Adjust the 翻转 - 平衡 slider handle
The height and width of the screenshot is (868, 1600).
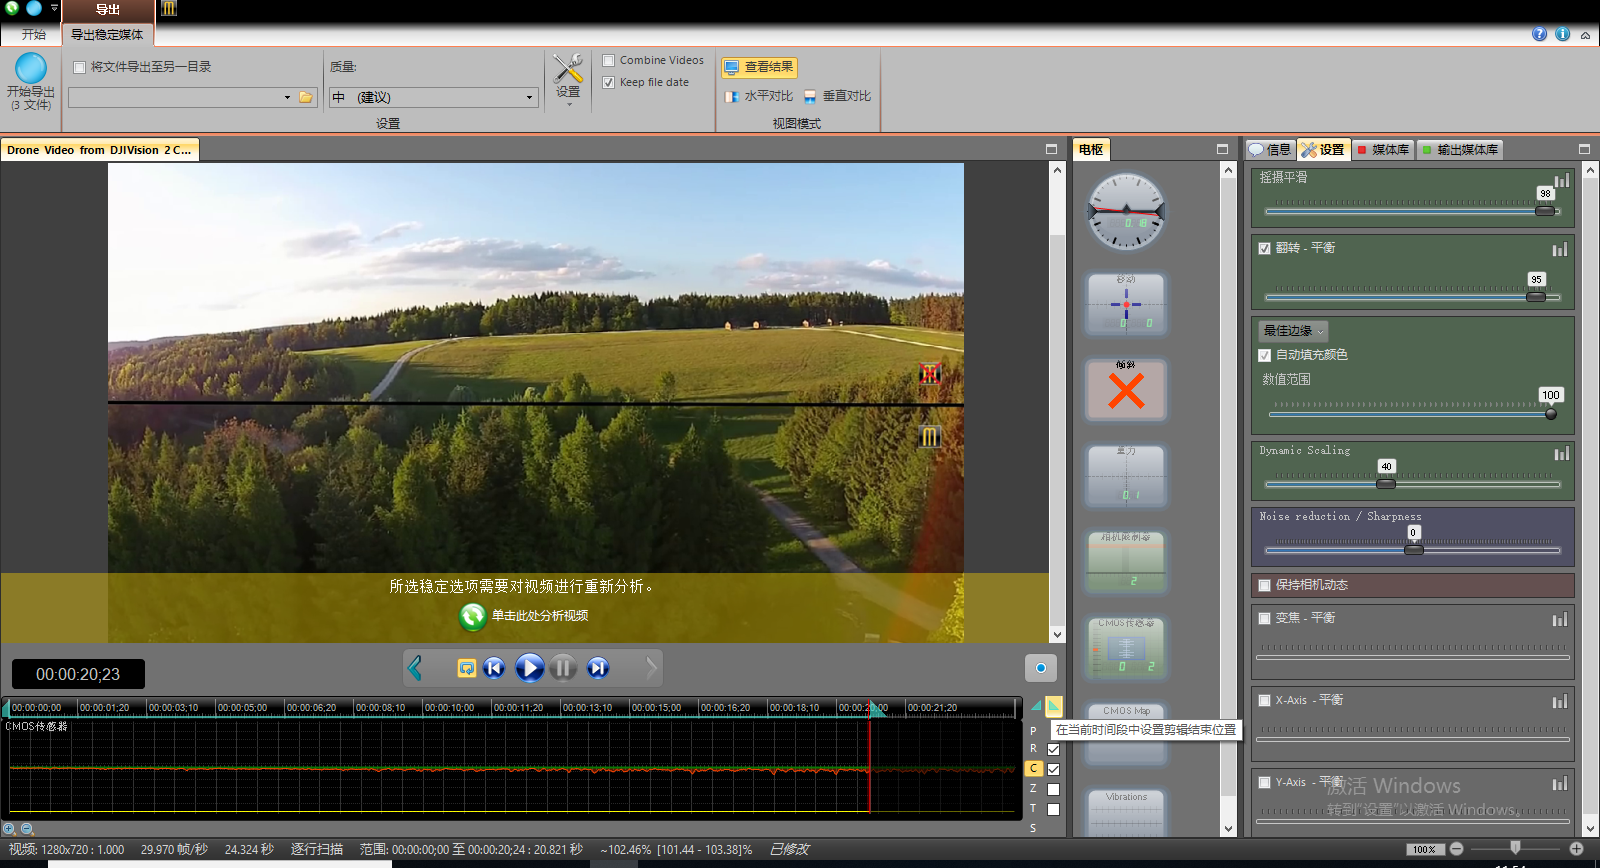[1536, 297]
